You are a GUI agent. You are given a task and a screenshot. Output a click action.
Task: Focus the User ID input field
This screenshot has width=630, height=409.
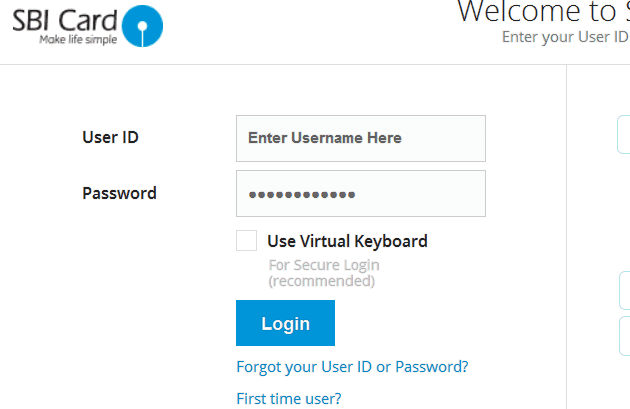tap(361, 138)
